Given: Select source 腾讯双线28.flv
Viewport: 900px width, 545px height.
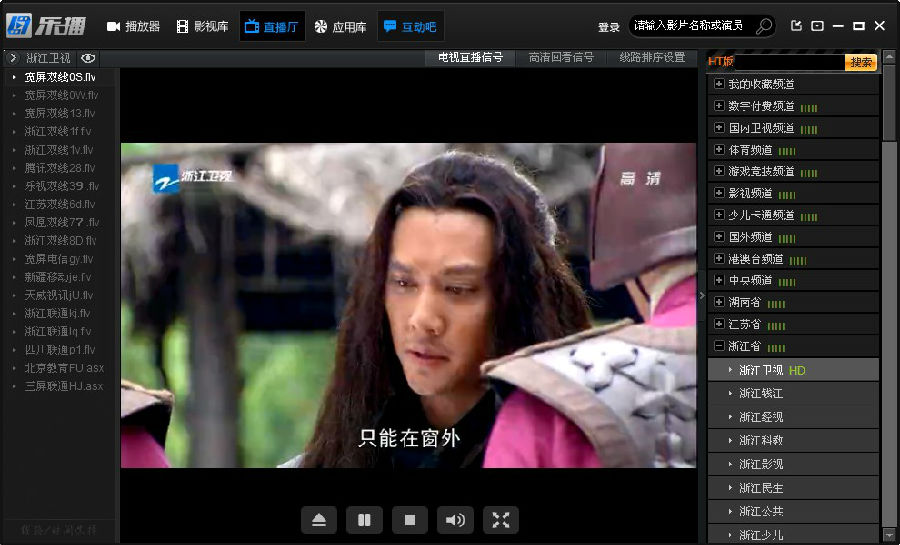Looking at the screenshot, I should click(x=61, y=168).
